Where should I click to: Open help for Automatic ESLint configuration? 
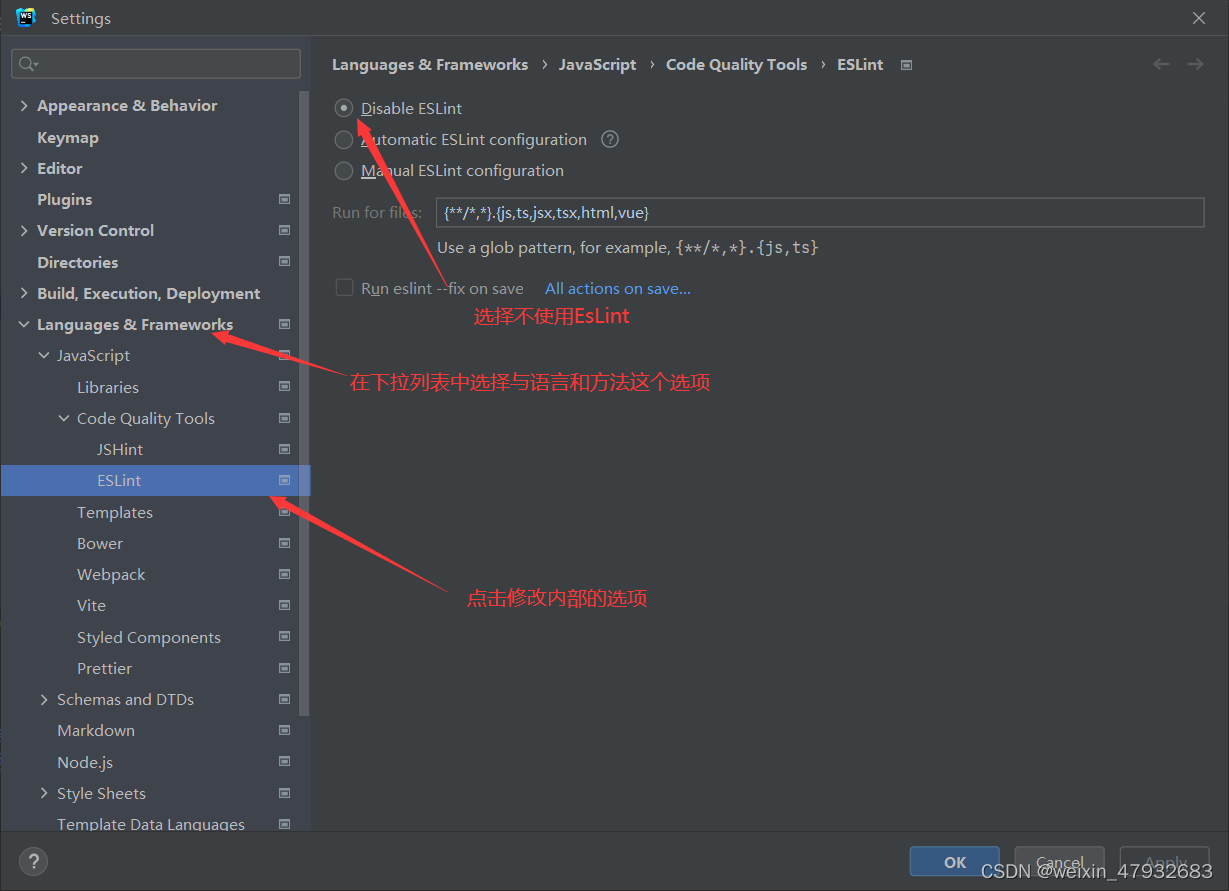click(x=610, y=139)
